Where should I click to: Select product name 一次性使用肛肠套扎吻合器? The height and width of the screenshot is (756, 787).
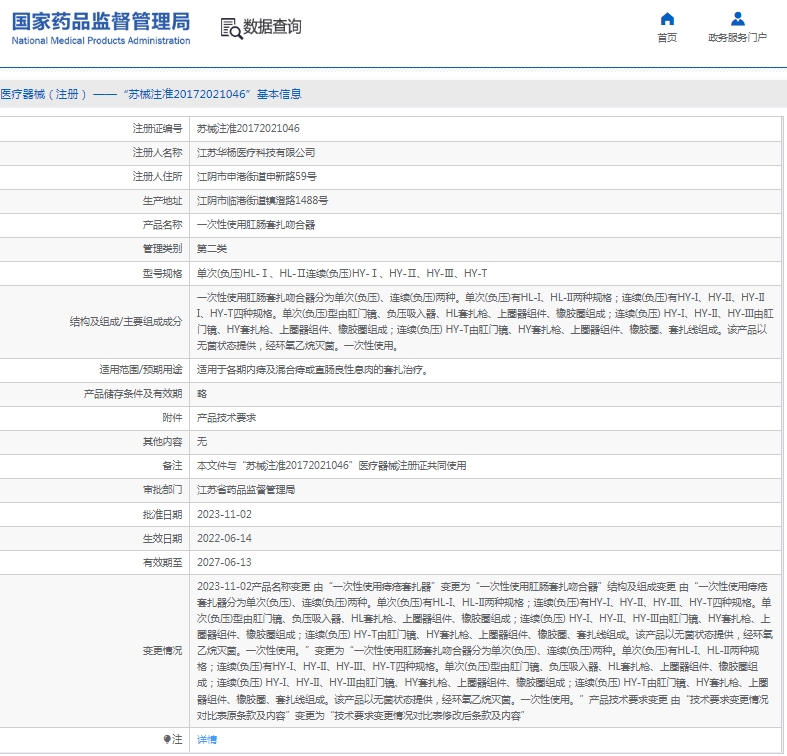(256, 225)
